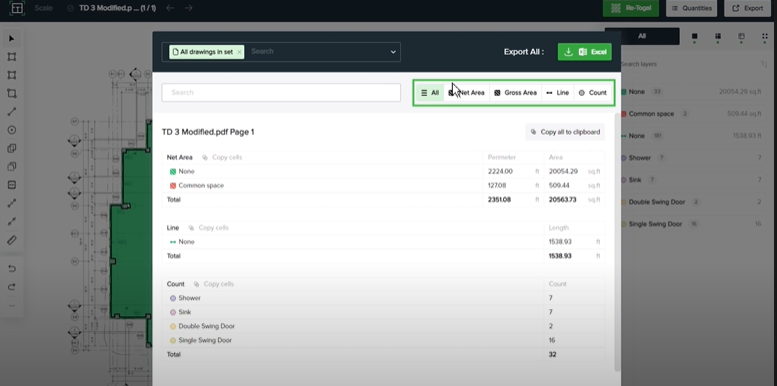Click the Export button in the top bar
This screenshot has width=777, height=386.
pyautogui.click(x=747, y=8)
